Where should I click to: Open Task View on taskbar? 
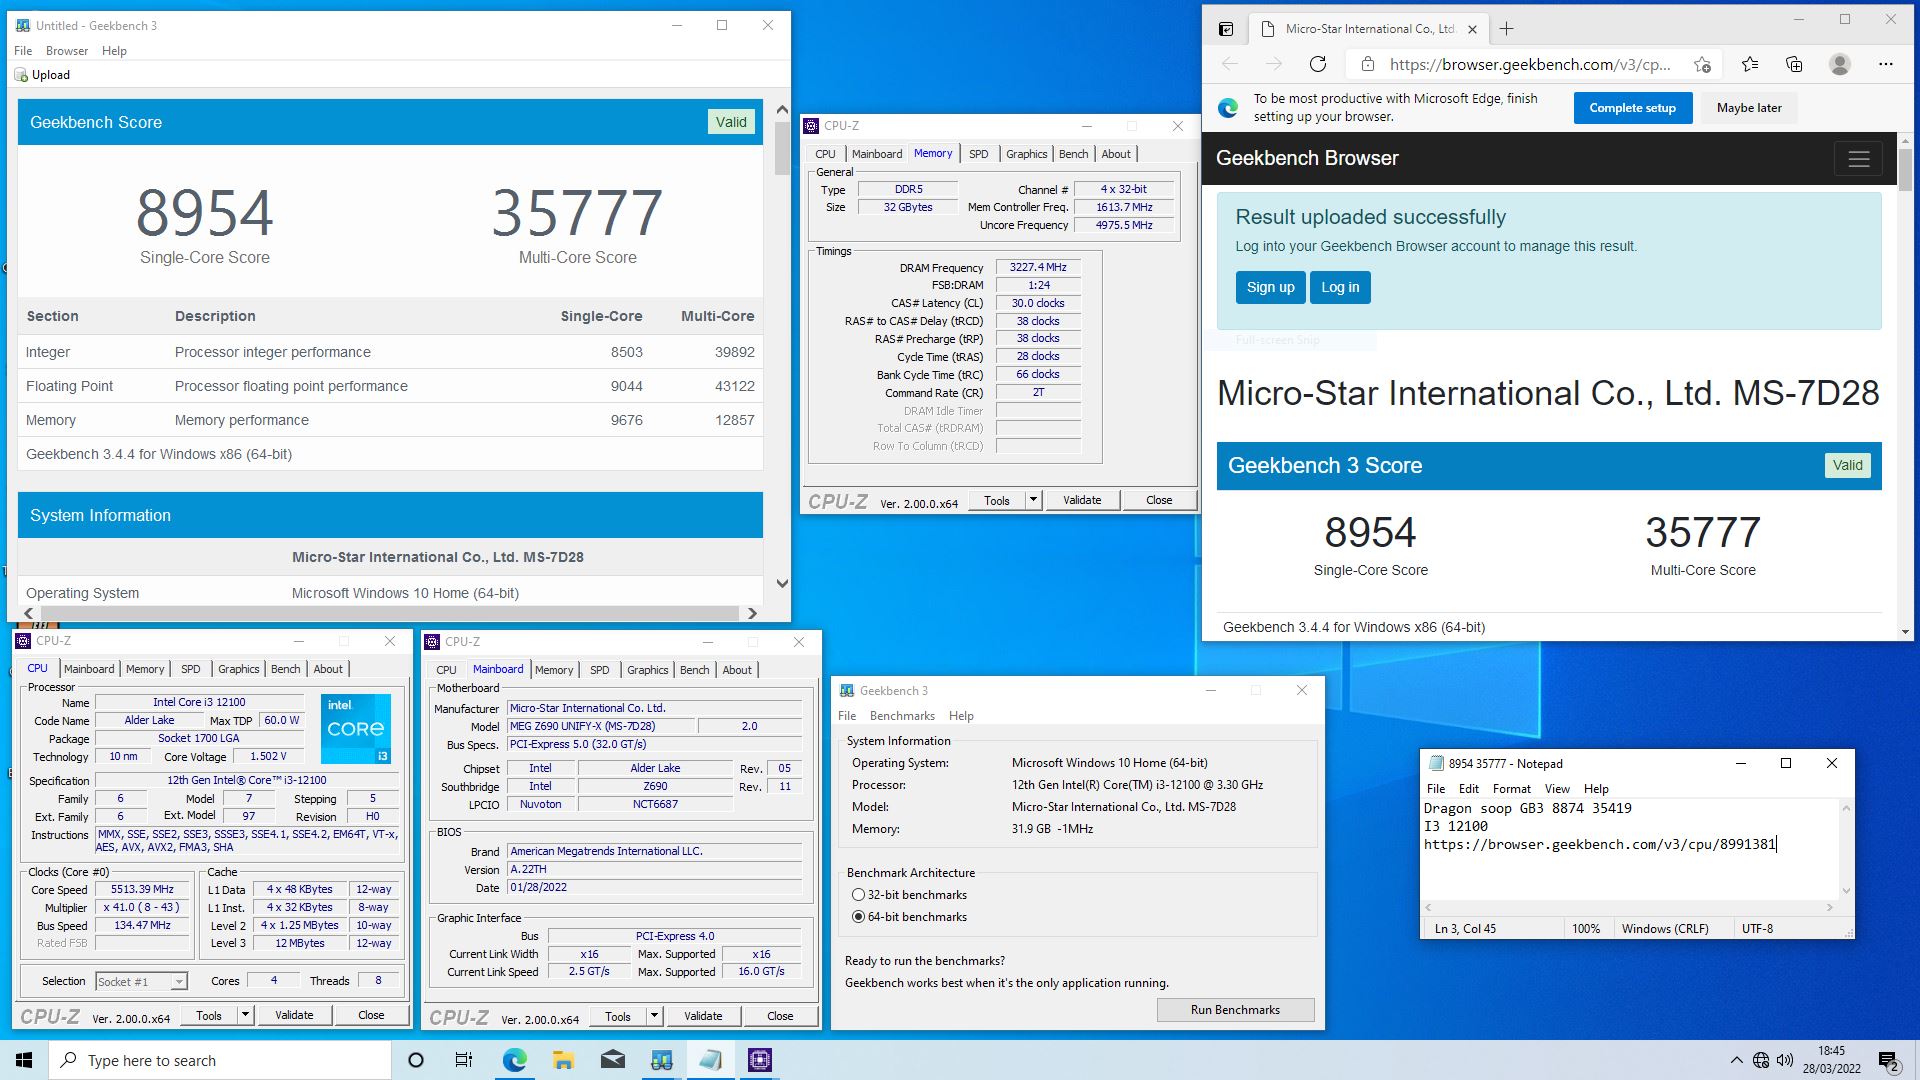click(464, 1060)
